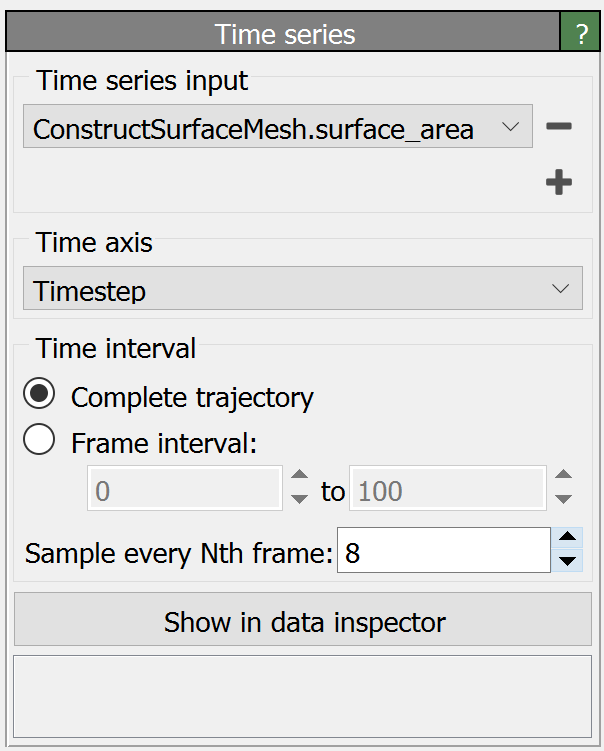This screenshot has width=604, height=751.
Task: Focus the Sample every Nth frame field
Action: point(443,551)
